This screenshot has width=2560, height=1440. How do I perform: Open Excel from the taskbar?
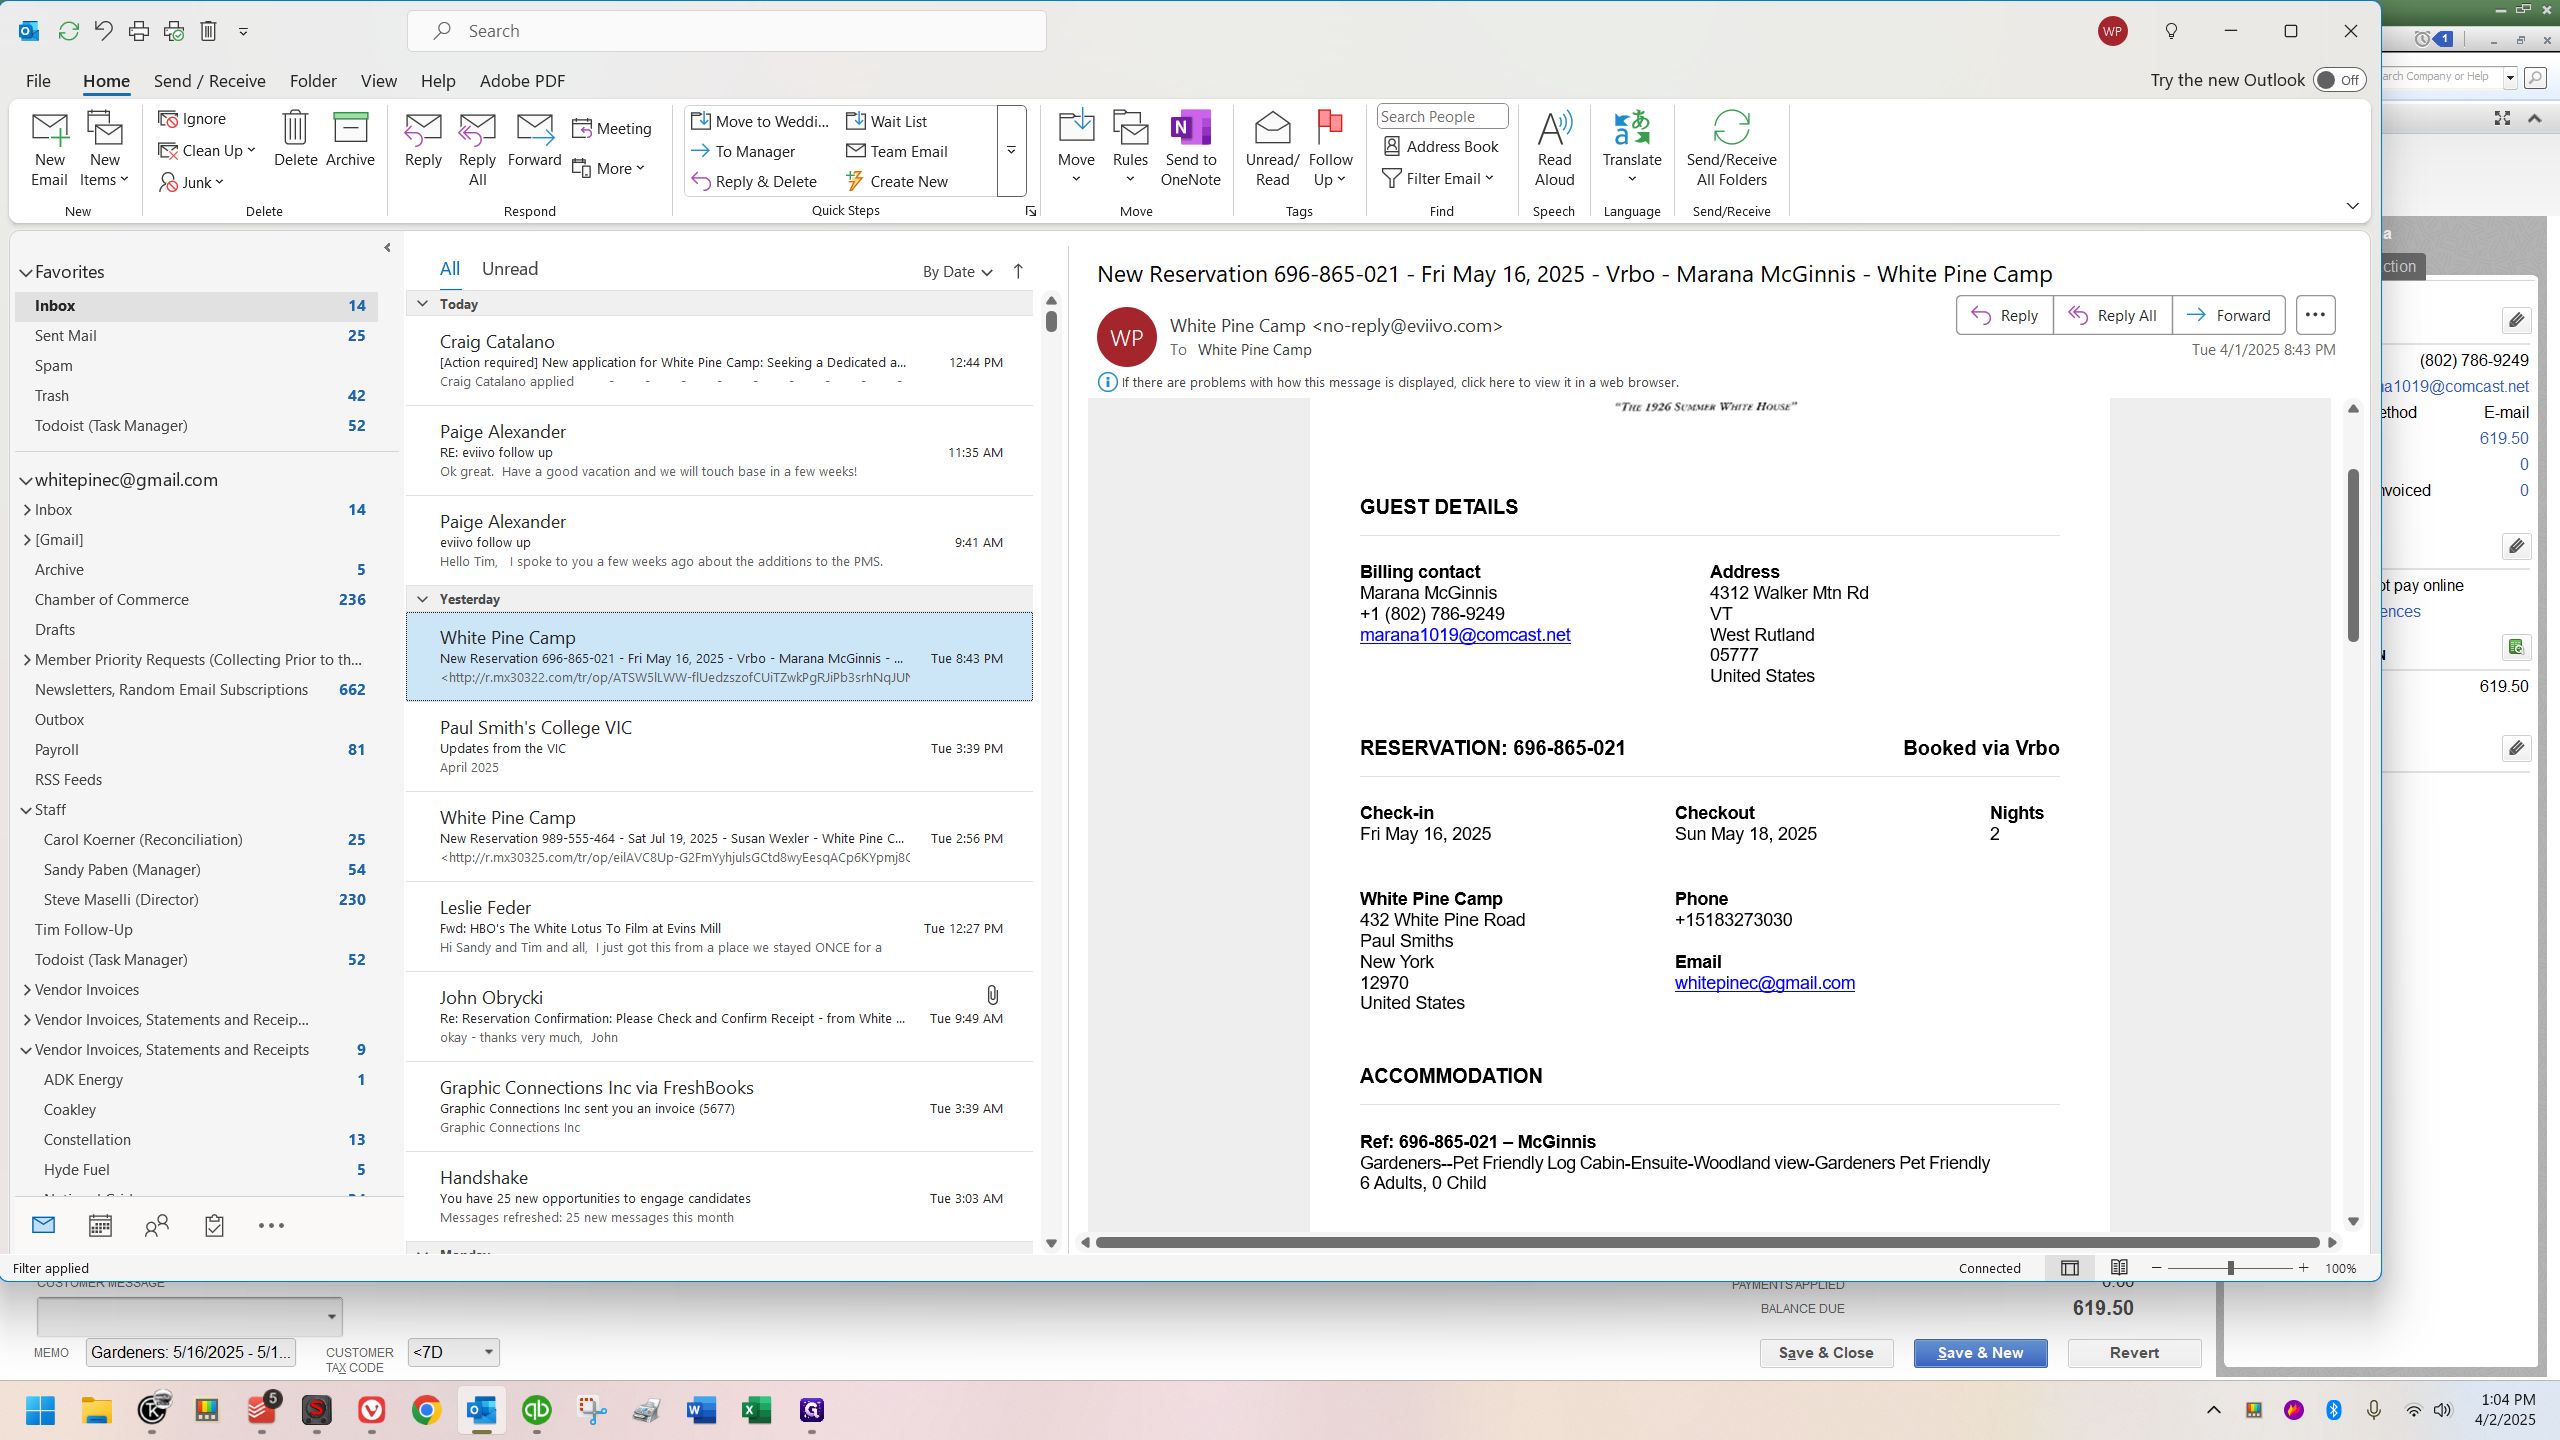click(756, 1410)
